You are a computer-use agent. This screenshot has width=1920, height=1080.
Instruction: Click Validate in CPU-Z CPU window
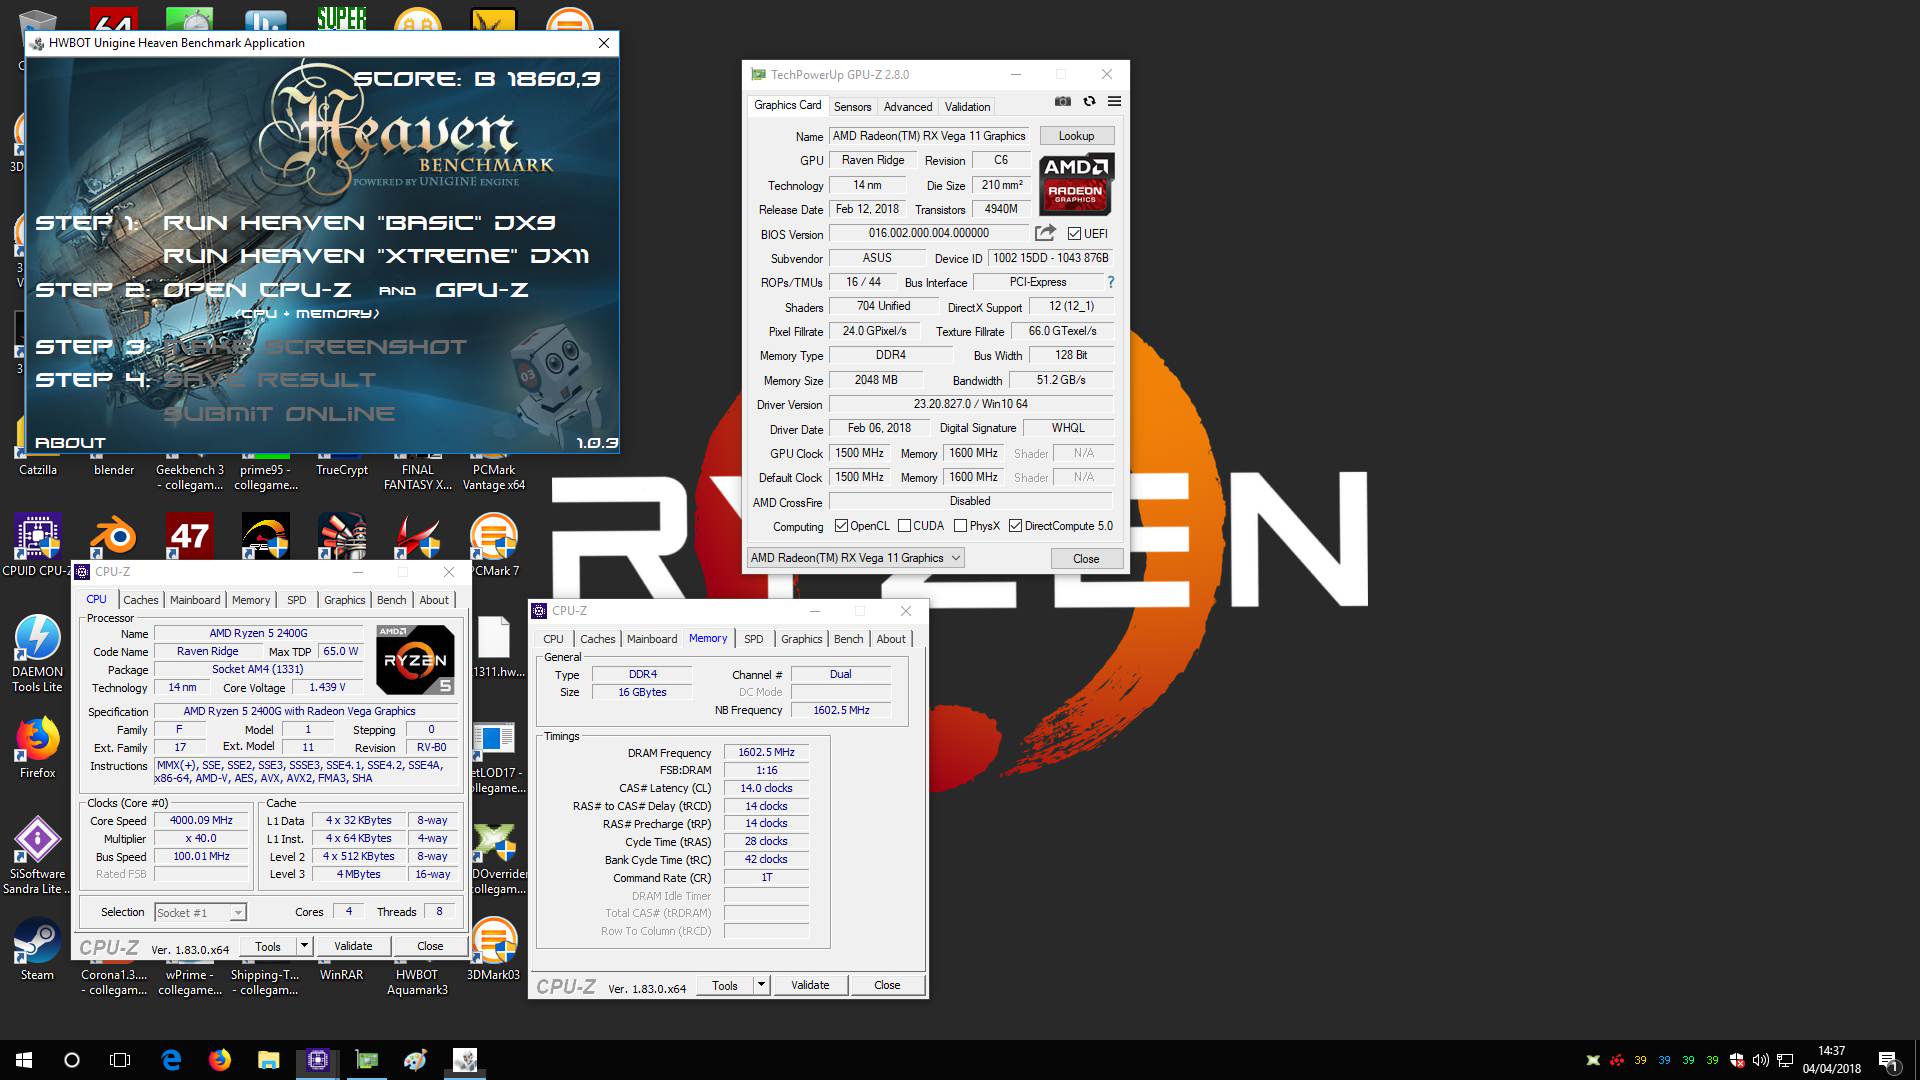click(353, 946)
